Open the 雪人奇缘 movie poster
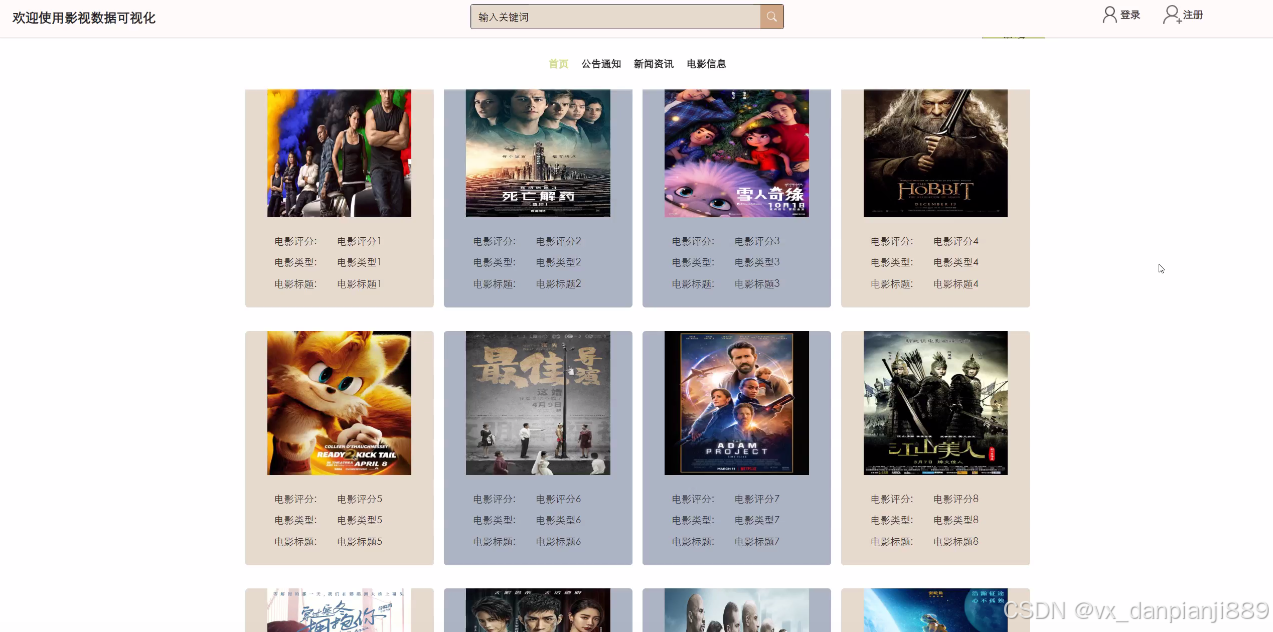This screenshot has width=1273, height=632. [737, 153]
